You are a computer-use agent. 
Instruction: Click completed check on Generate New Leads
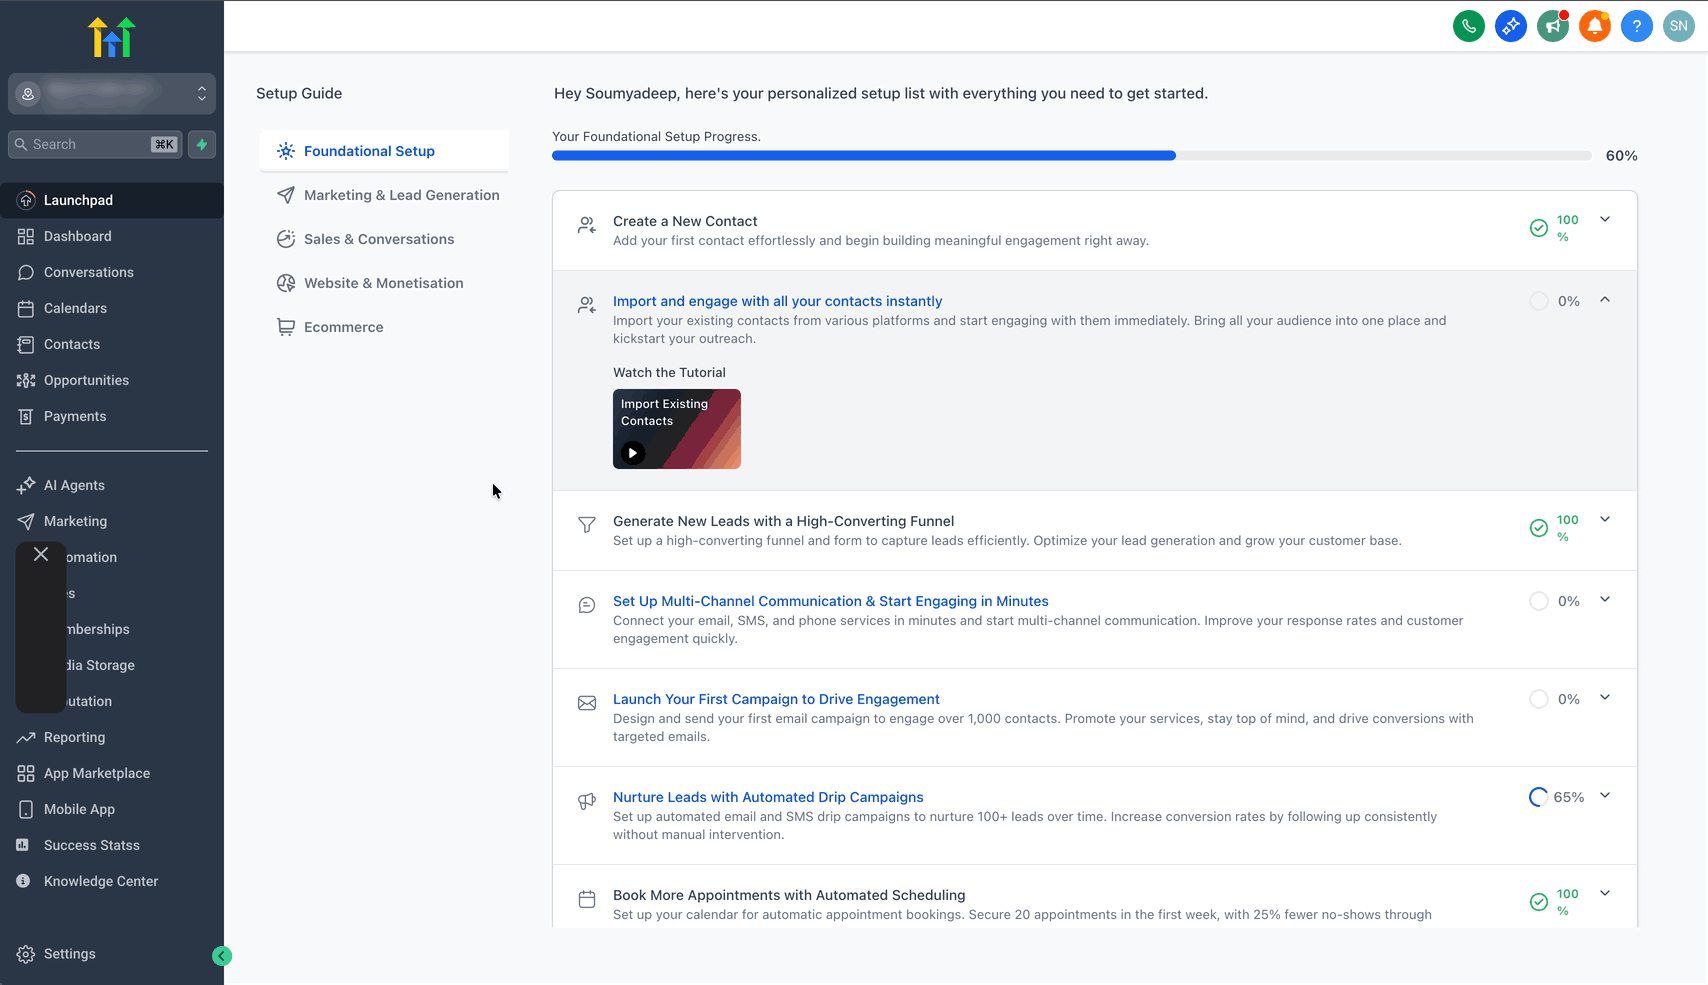pos(1539,528)
